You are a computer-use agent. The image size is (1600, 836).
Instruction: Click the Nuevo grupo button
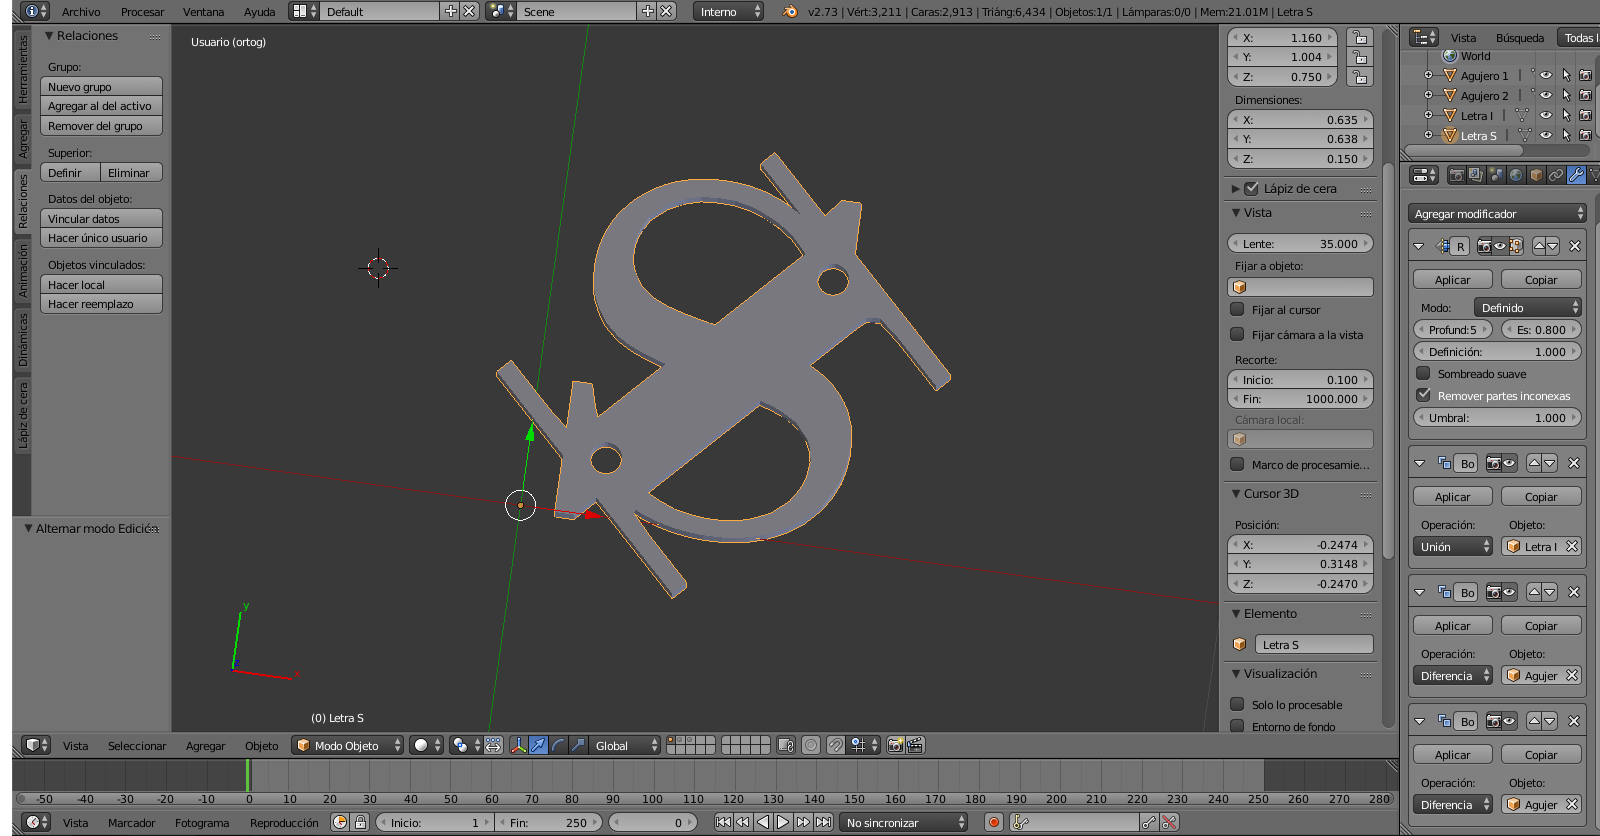[x=101, y=87]
